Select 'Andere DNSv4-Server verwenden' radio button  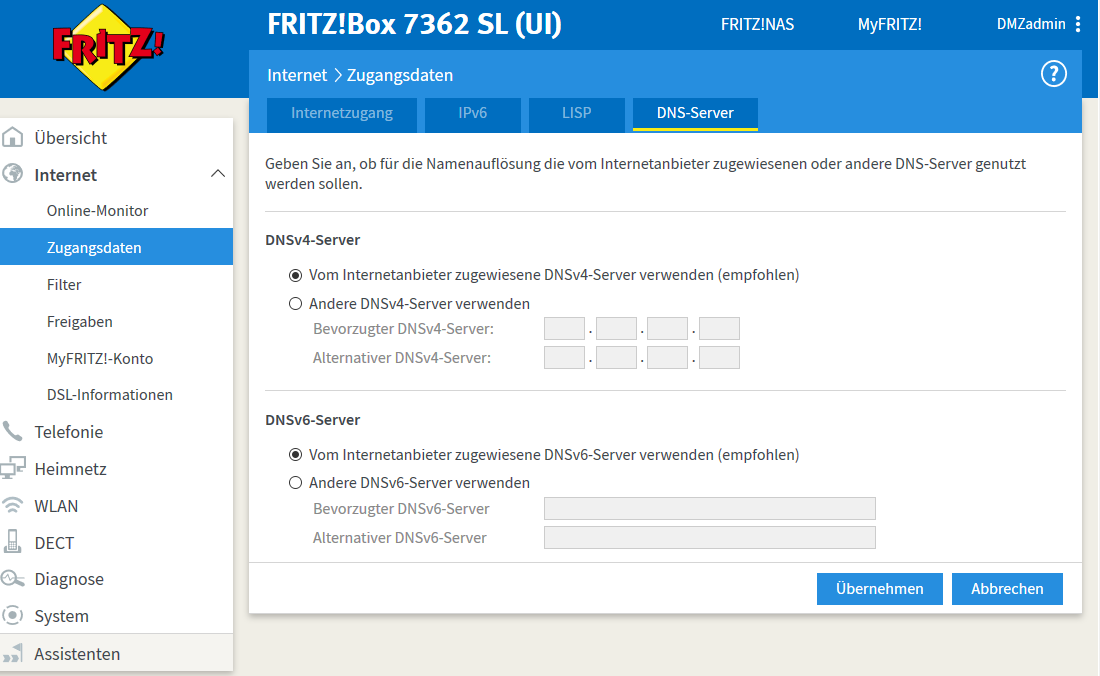(x=295, y=304)
